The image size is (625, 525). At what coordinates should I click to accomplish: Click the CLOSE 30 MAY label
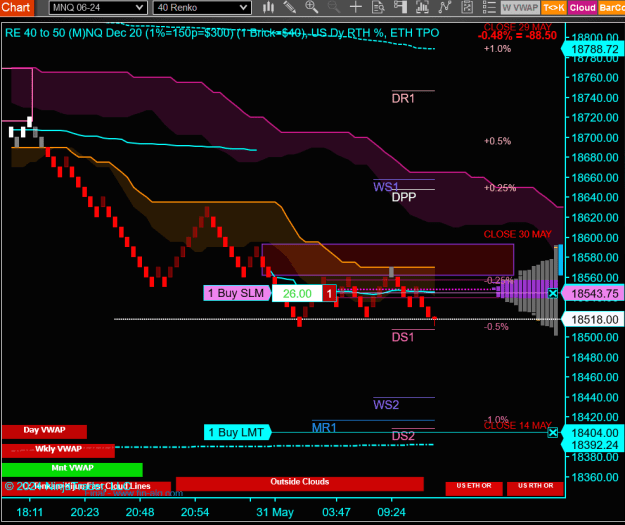pyautogui.click(x=517, y=234)
